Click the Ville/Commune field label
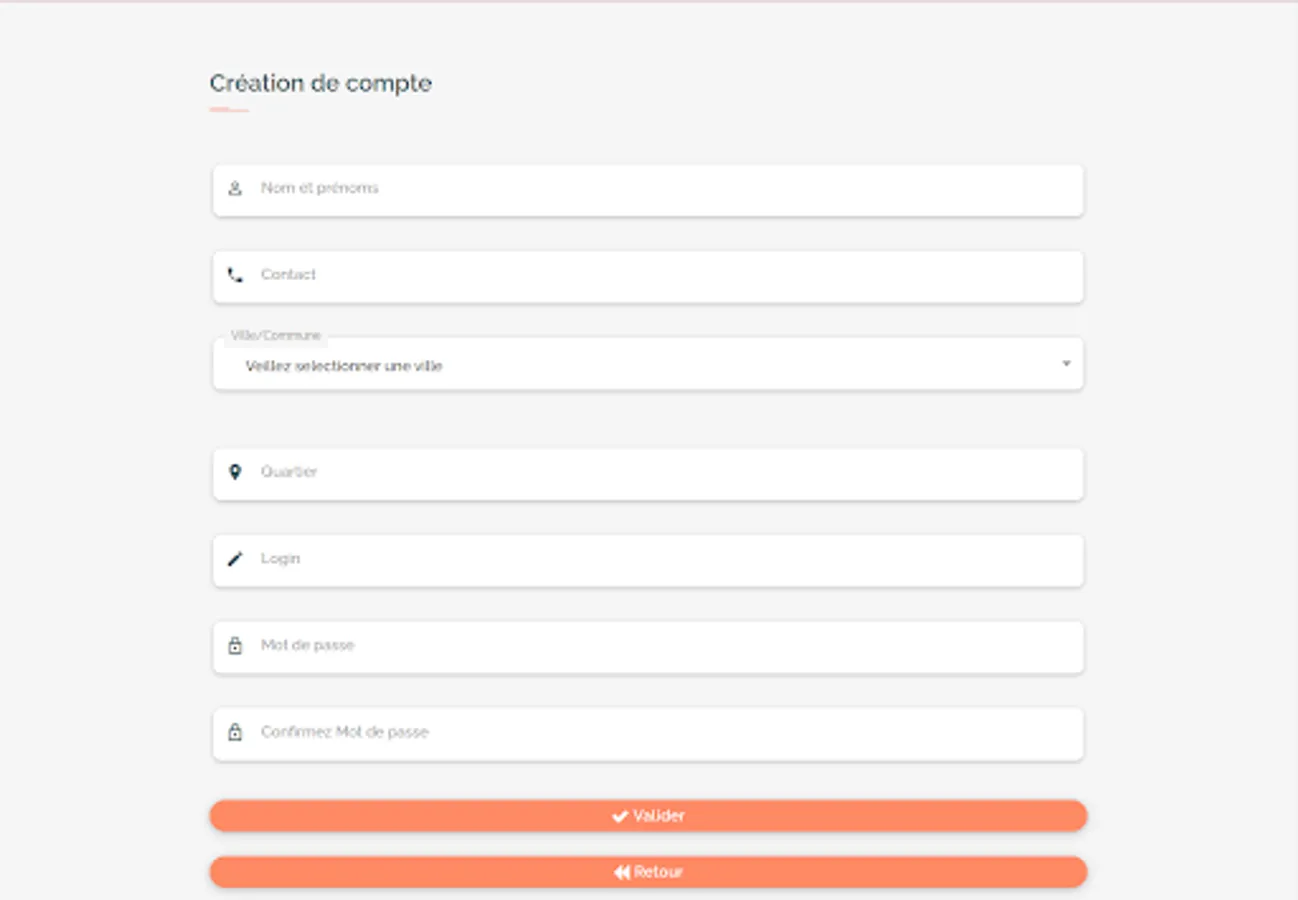 coord(276,336)
